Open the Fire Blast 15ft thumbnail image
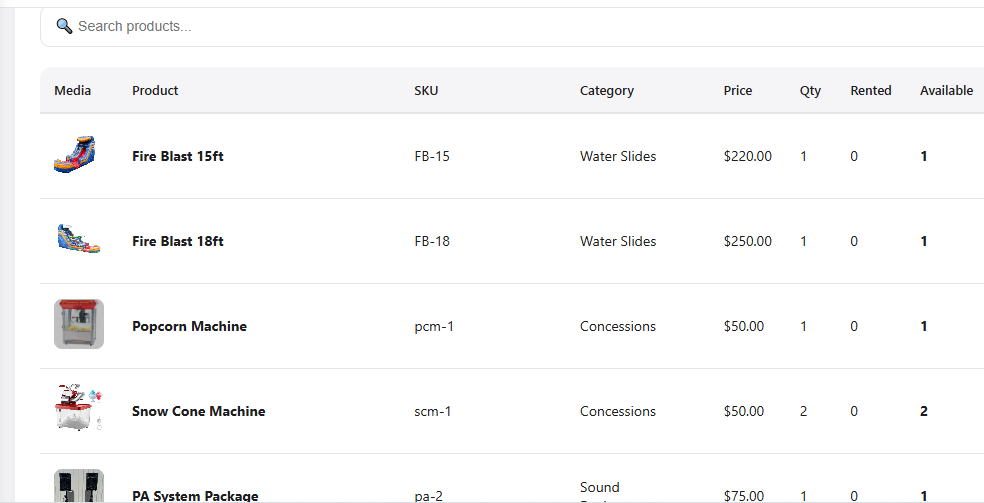The width and height of the screenshot is (984, 503). tap(74, 156)
